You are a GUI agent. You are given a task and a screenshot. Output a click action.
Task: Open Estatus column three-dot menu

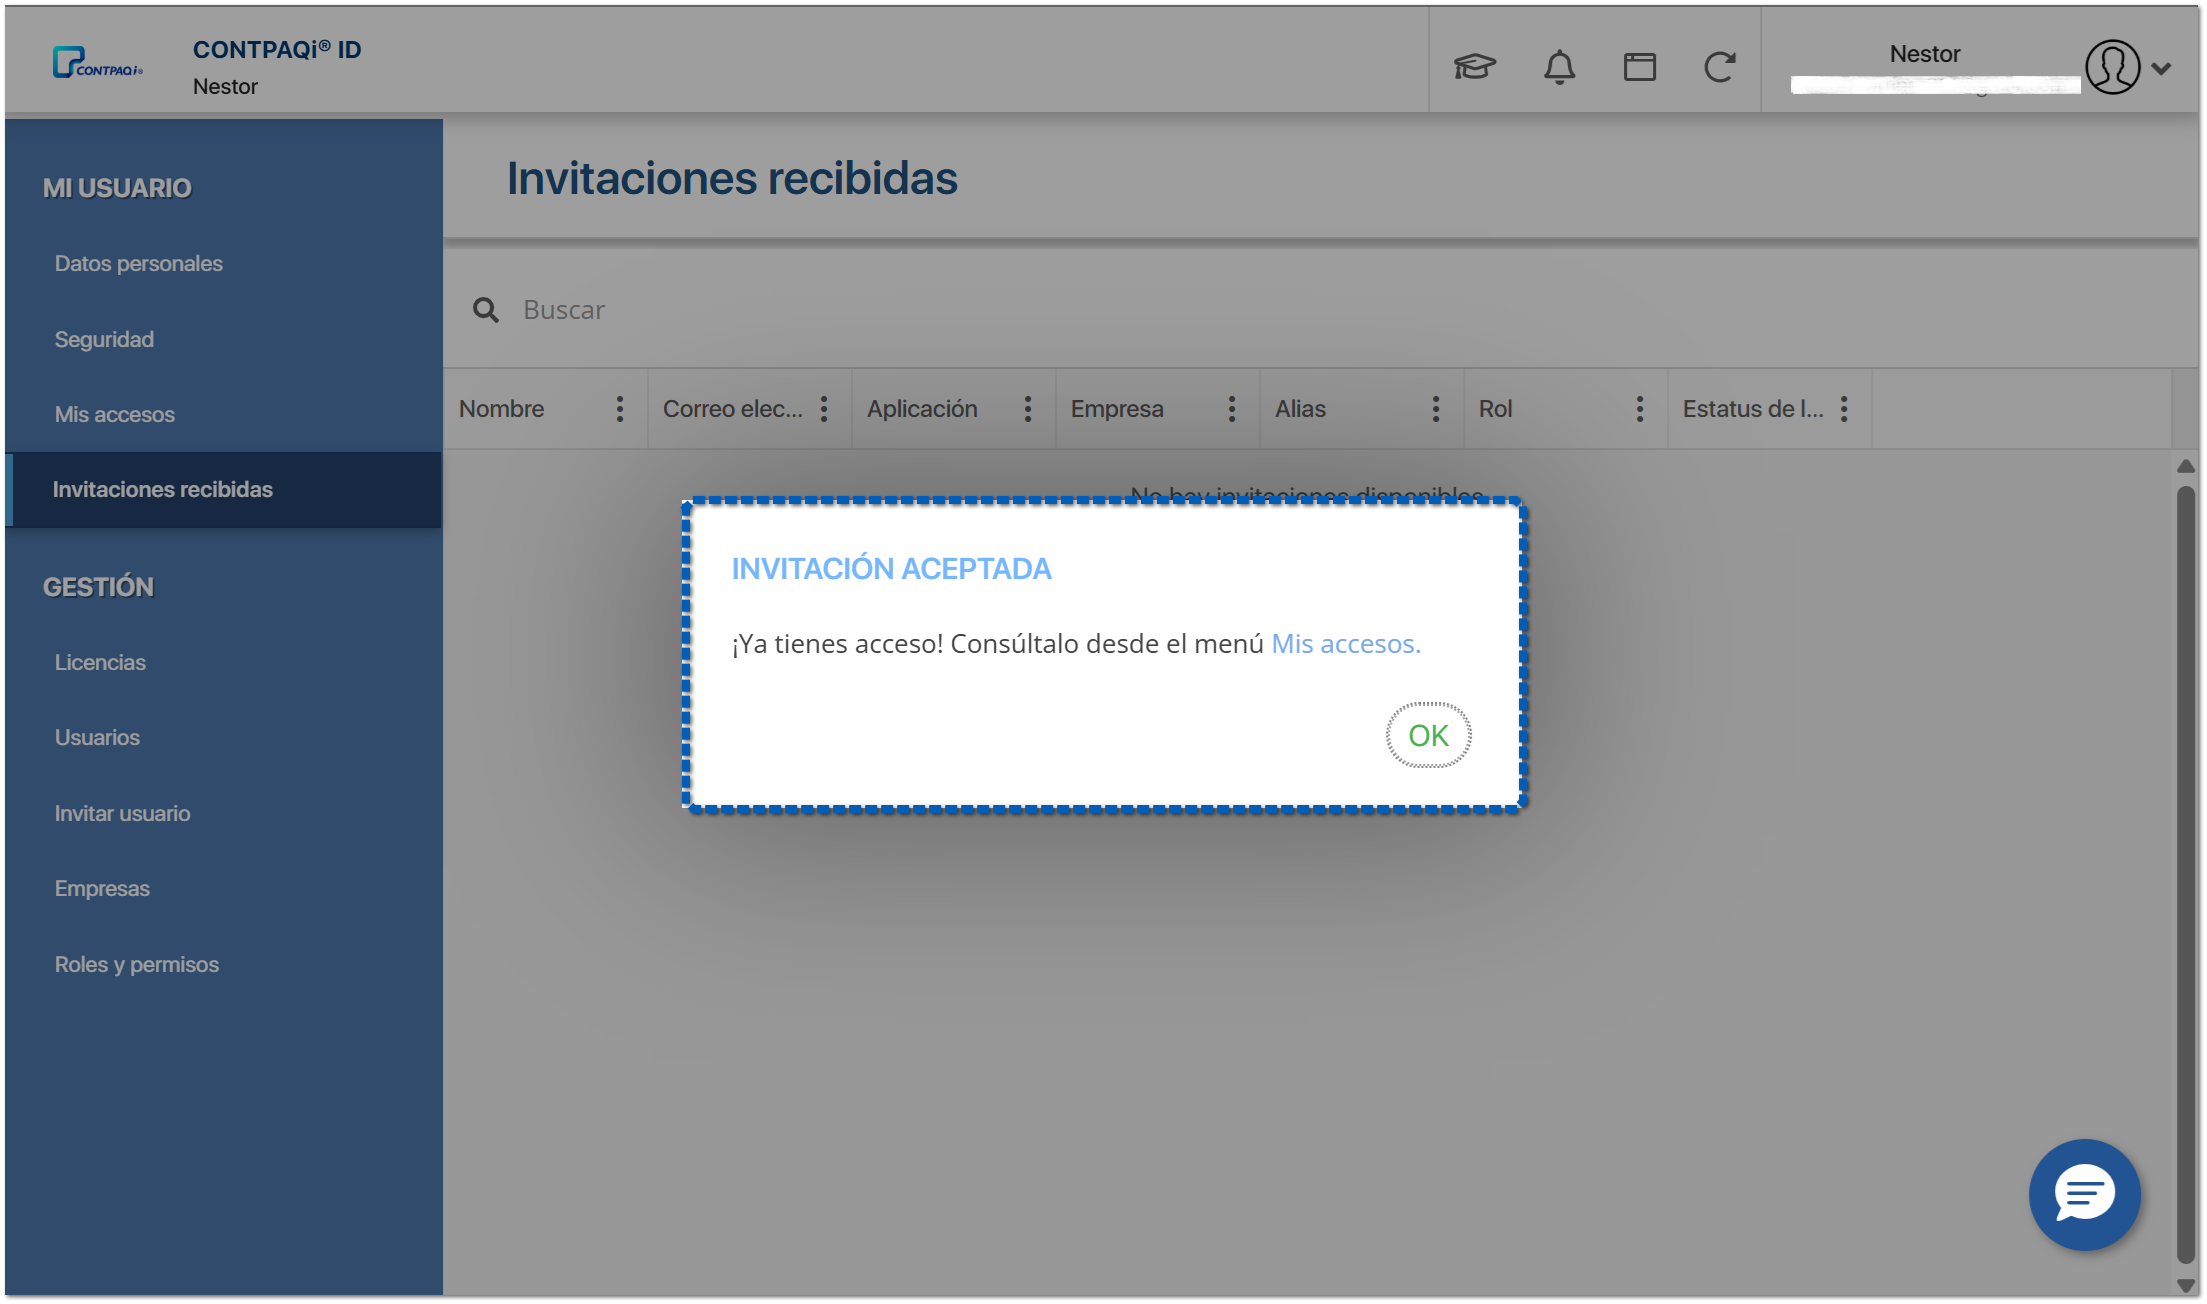coord(1844,409)
